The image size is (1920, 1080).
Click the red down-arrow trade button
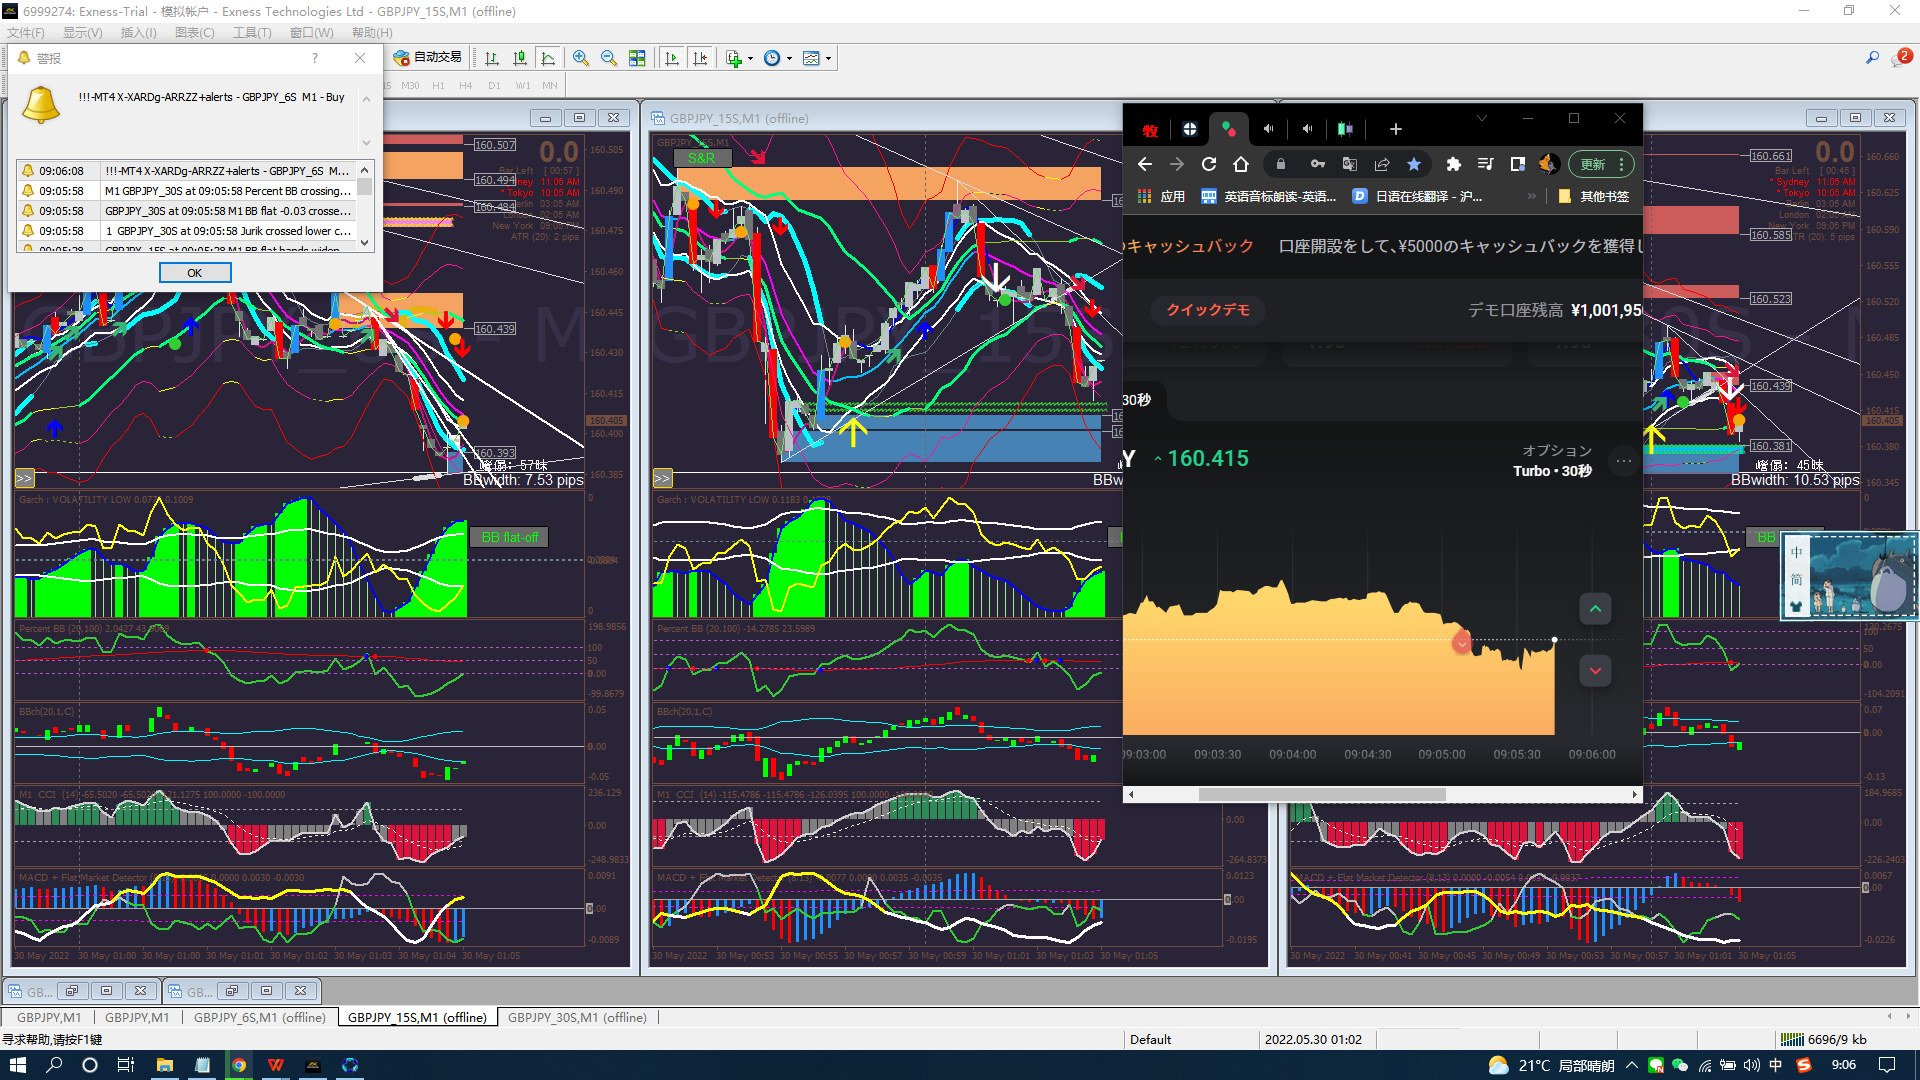(1595, 671)
